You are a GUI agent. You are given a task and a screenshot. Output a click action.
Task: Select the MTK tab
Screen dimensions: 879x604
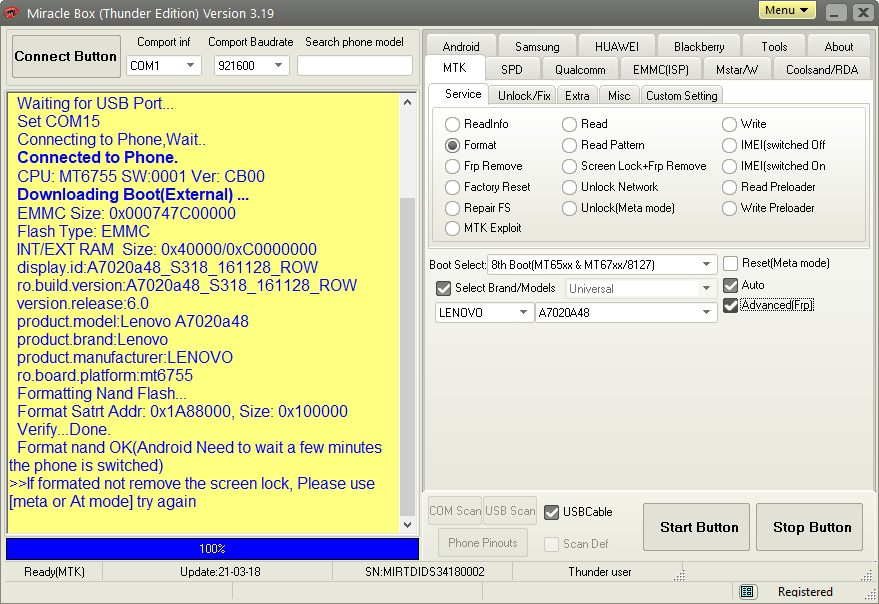click(x=455, y=68)
